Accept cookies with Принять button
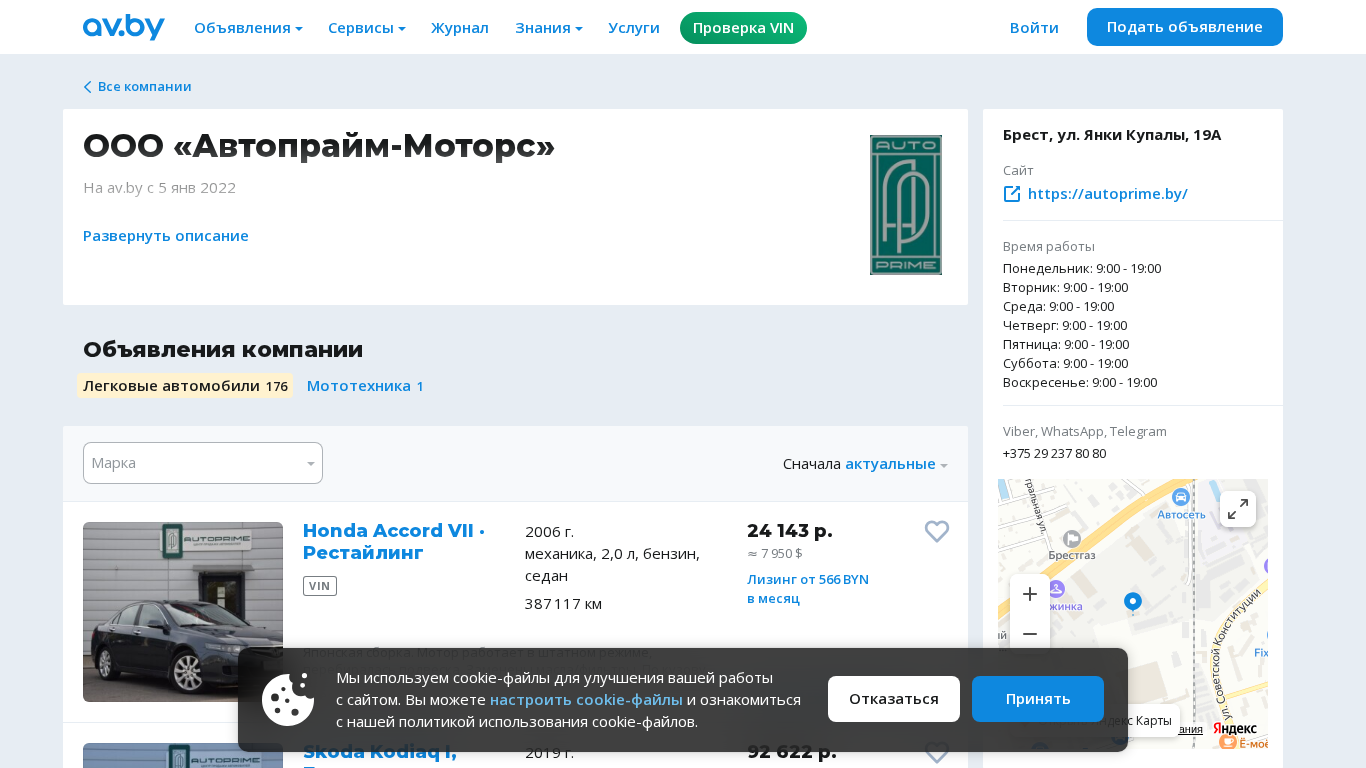The height and width of the screenshot is (768, 1366). 1037,699
